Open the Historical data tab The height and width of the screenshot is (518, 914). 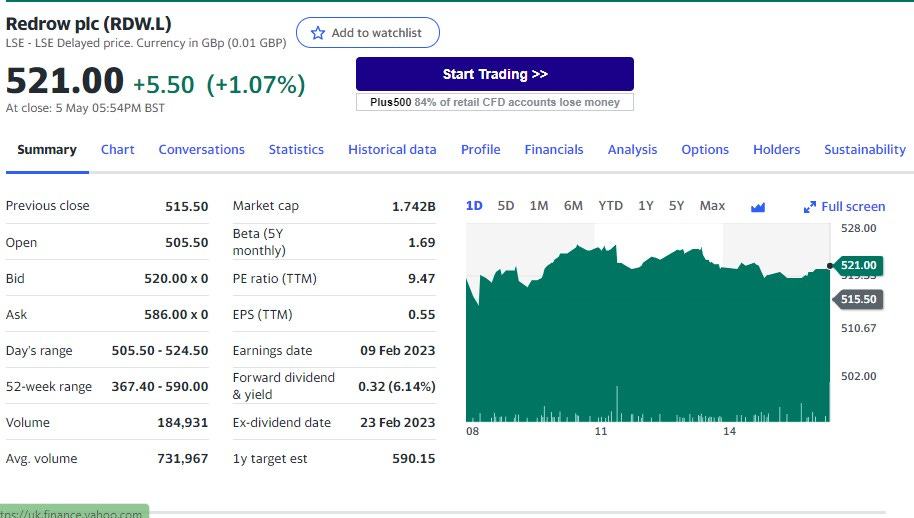point(392,150)
